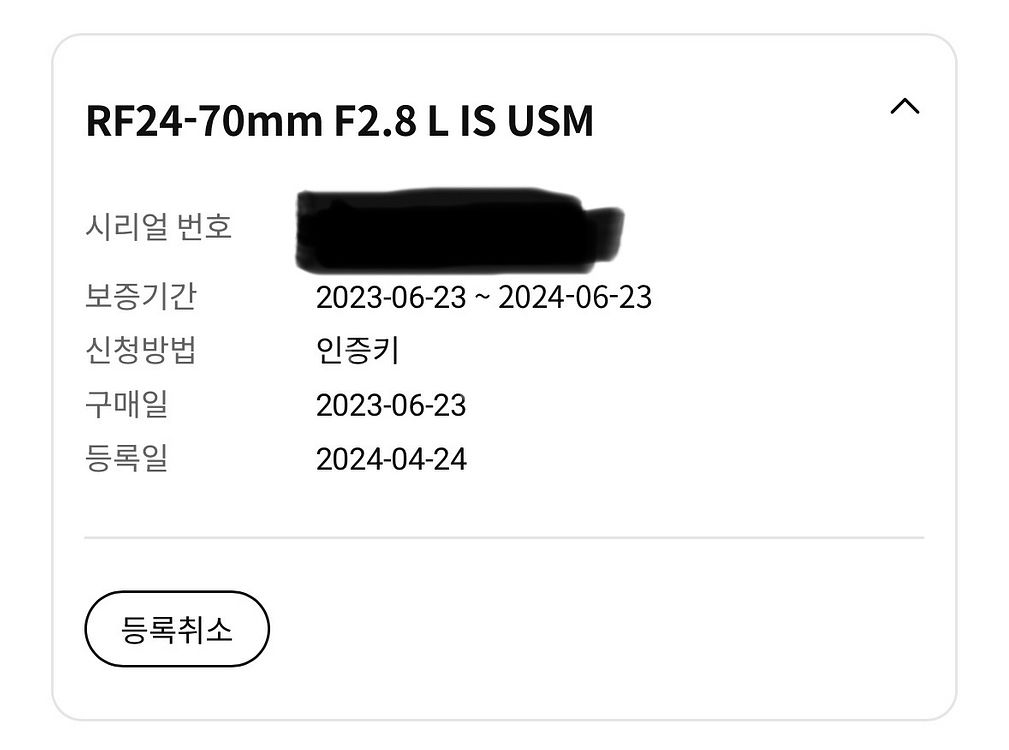This screenshot has height=750, width=1009.
Task: Click the tilde between the warranty dates
Action: coord(482,298)
